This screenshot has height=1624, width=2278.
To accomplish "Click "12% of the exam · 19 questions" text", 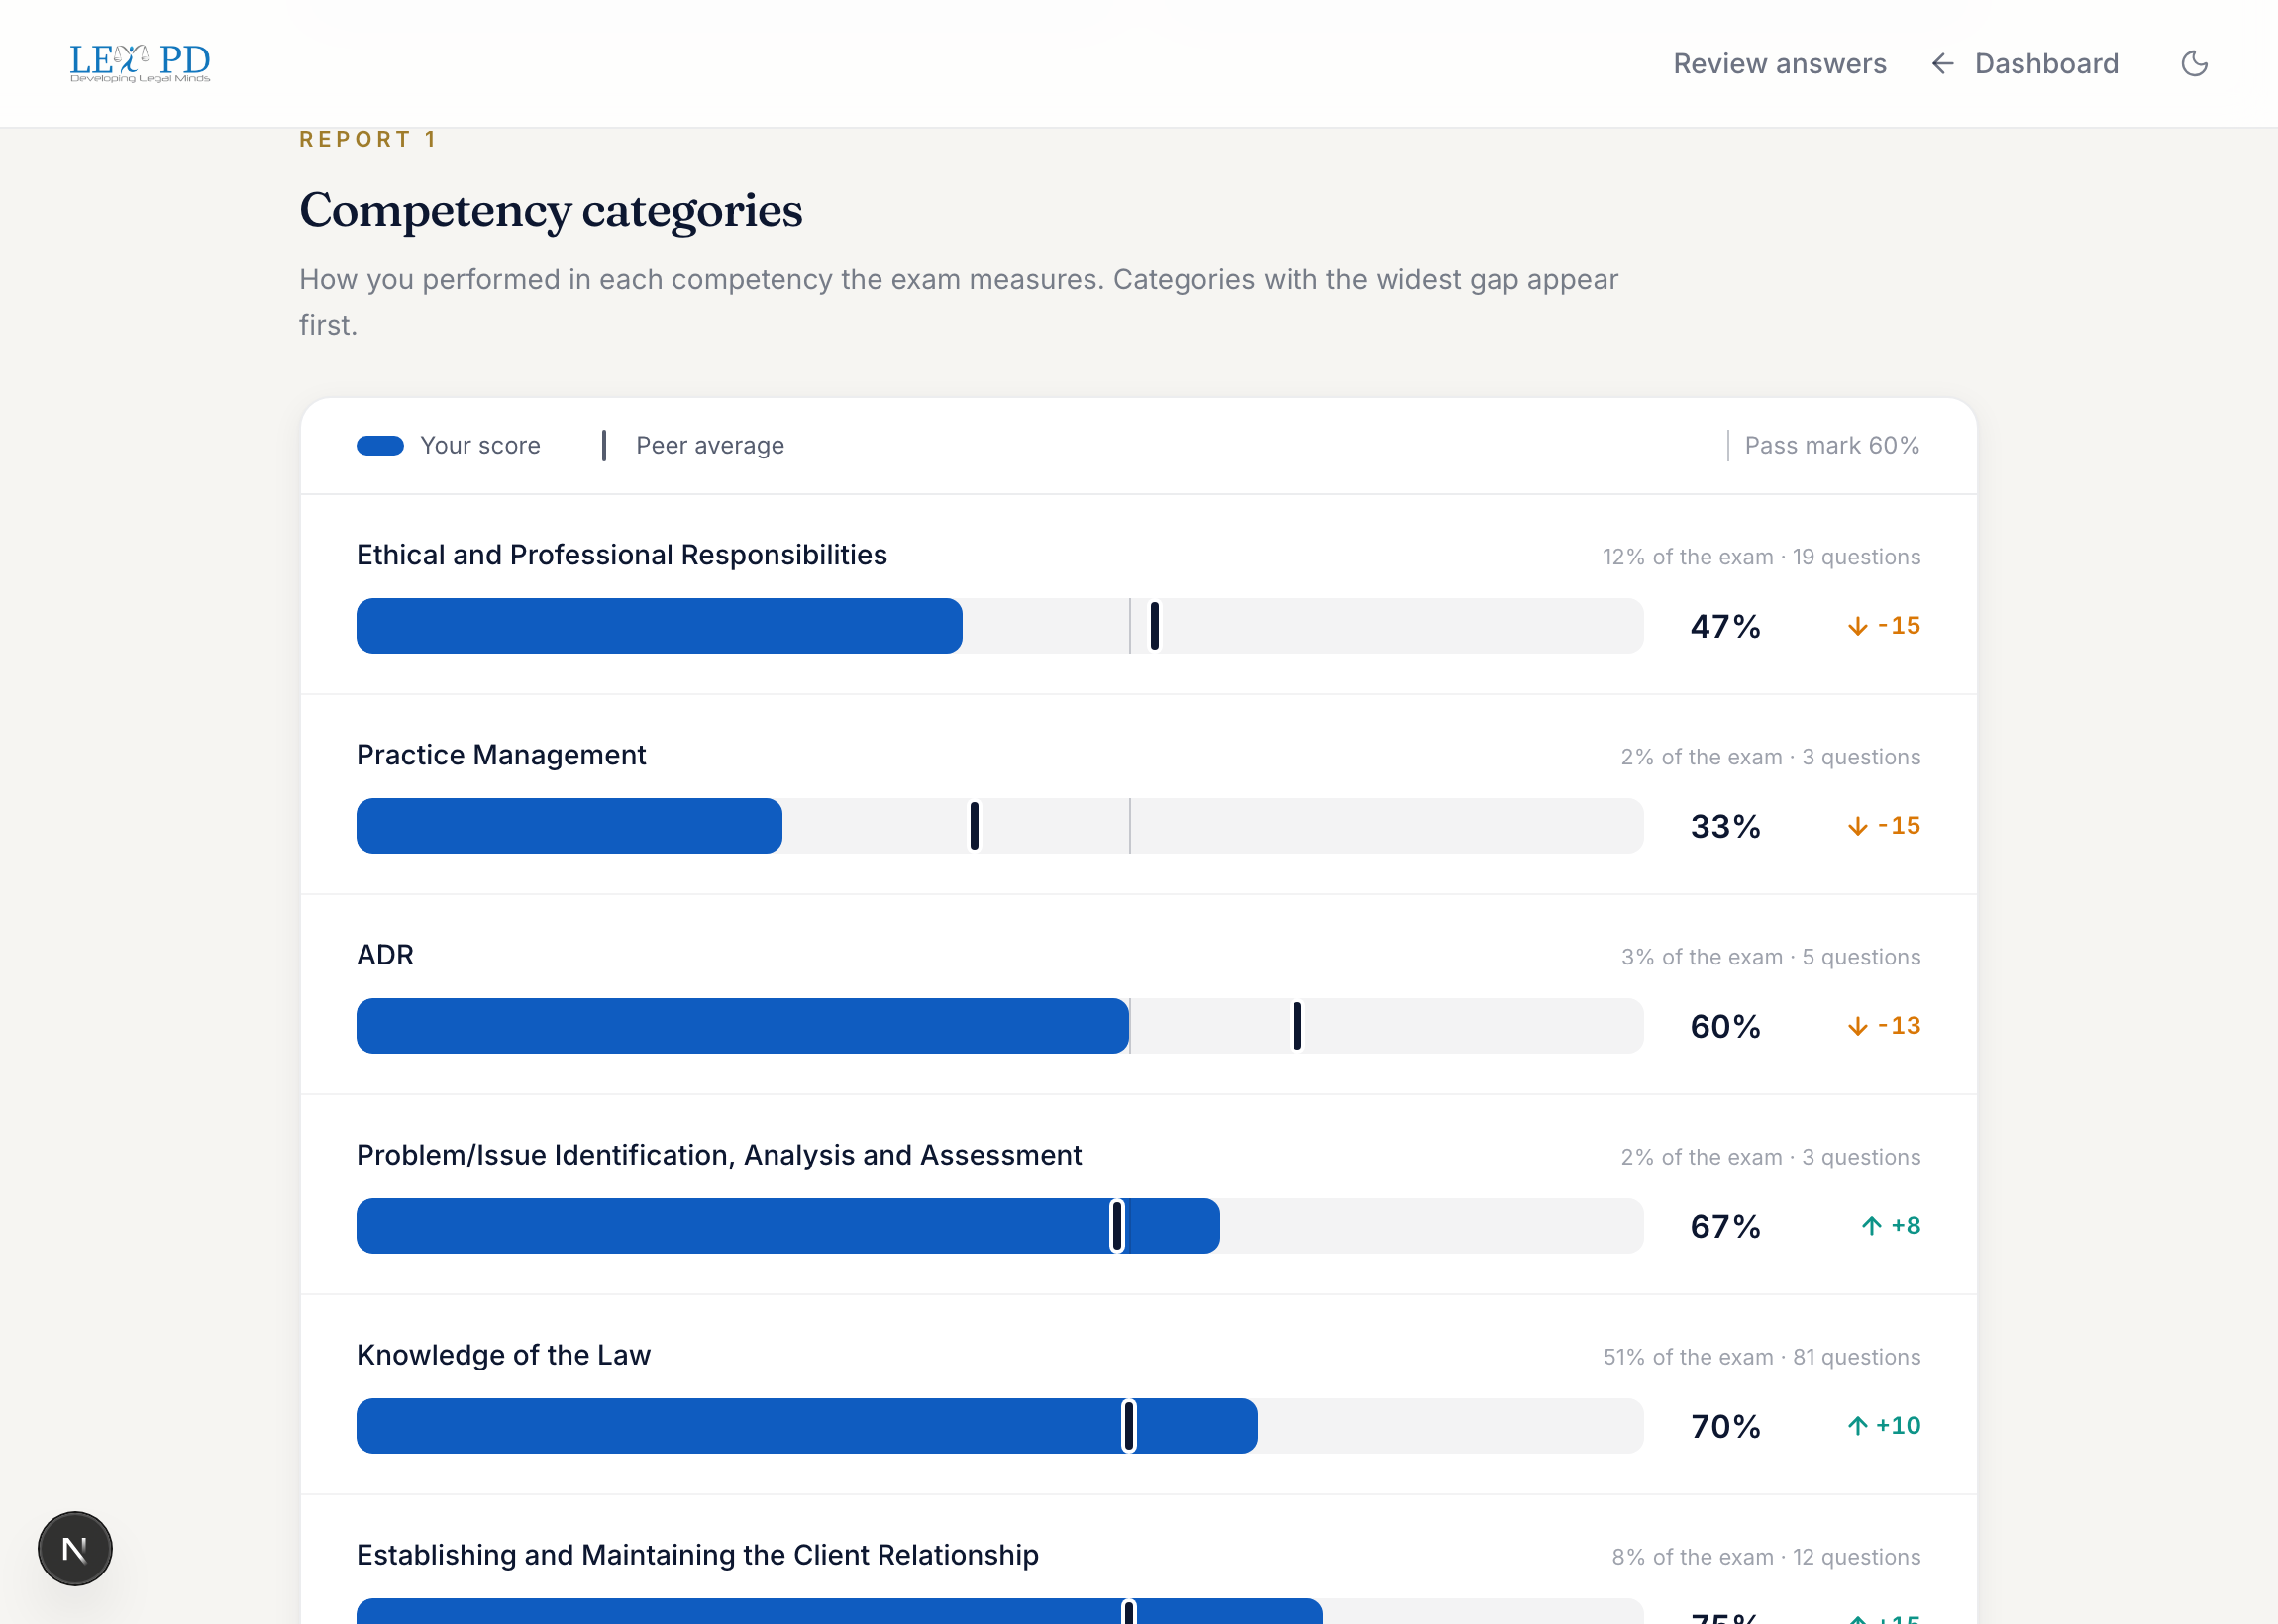I will coord(1761,557).
